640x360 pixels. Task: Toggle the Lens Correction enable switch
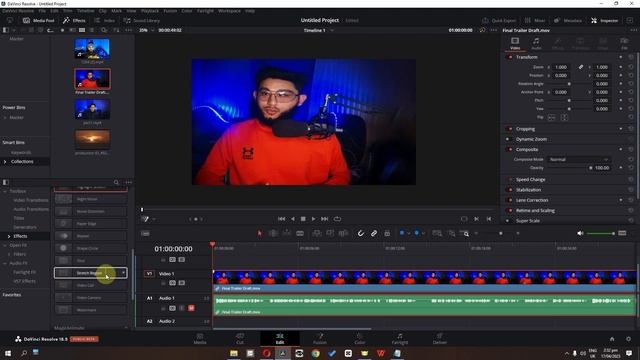pyautogui.click(x=510, y=200)
